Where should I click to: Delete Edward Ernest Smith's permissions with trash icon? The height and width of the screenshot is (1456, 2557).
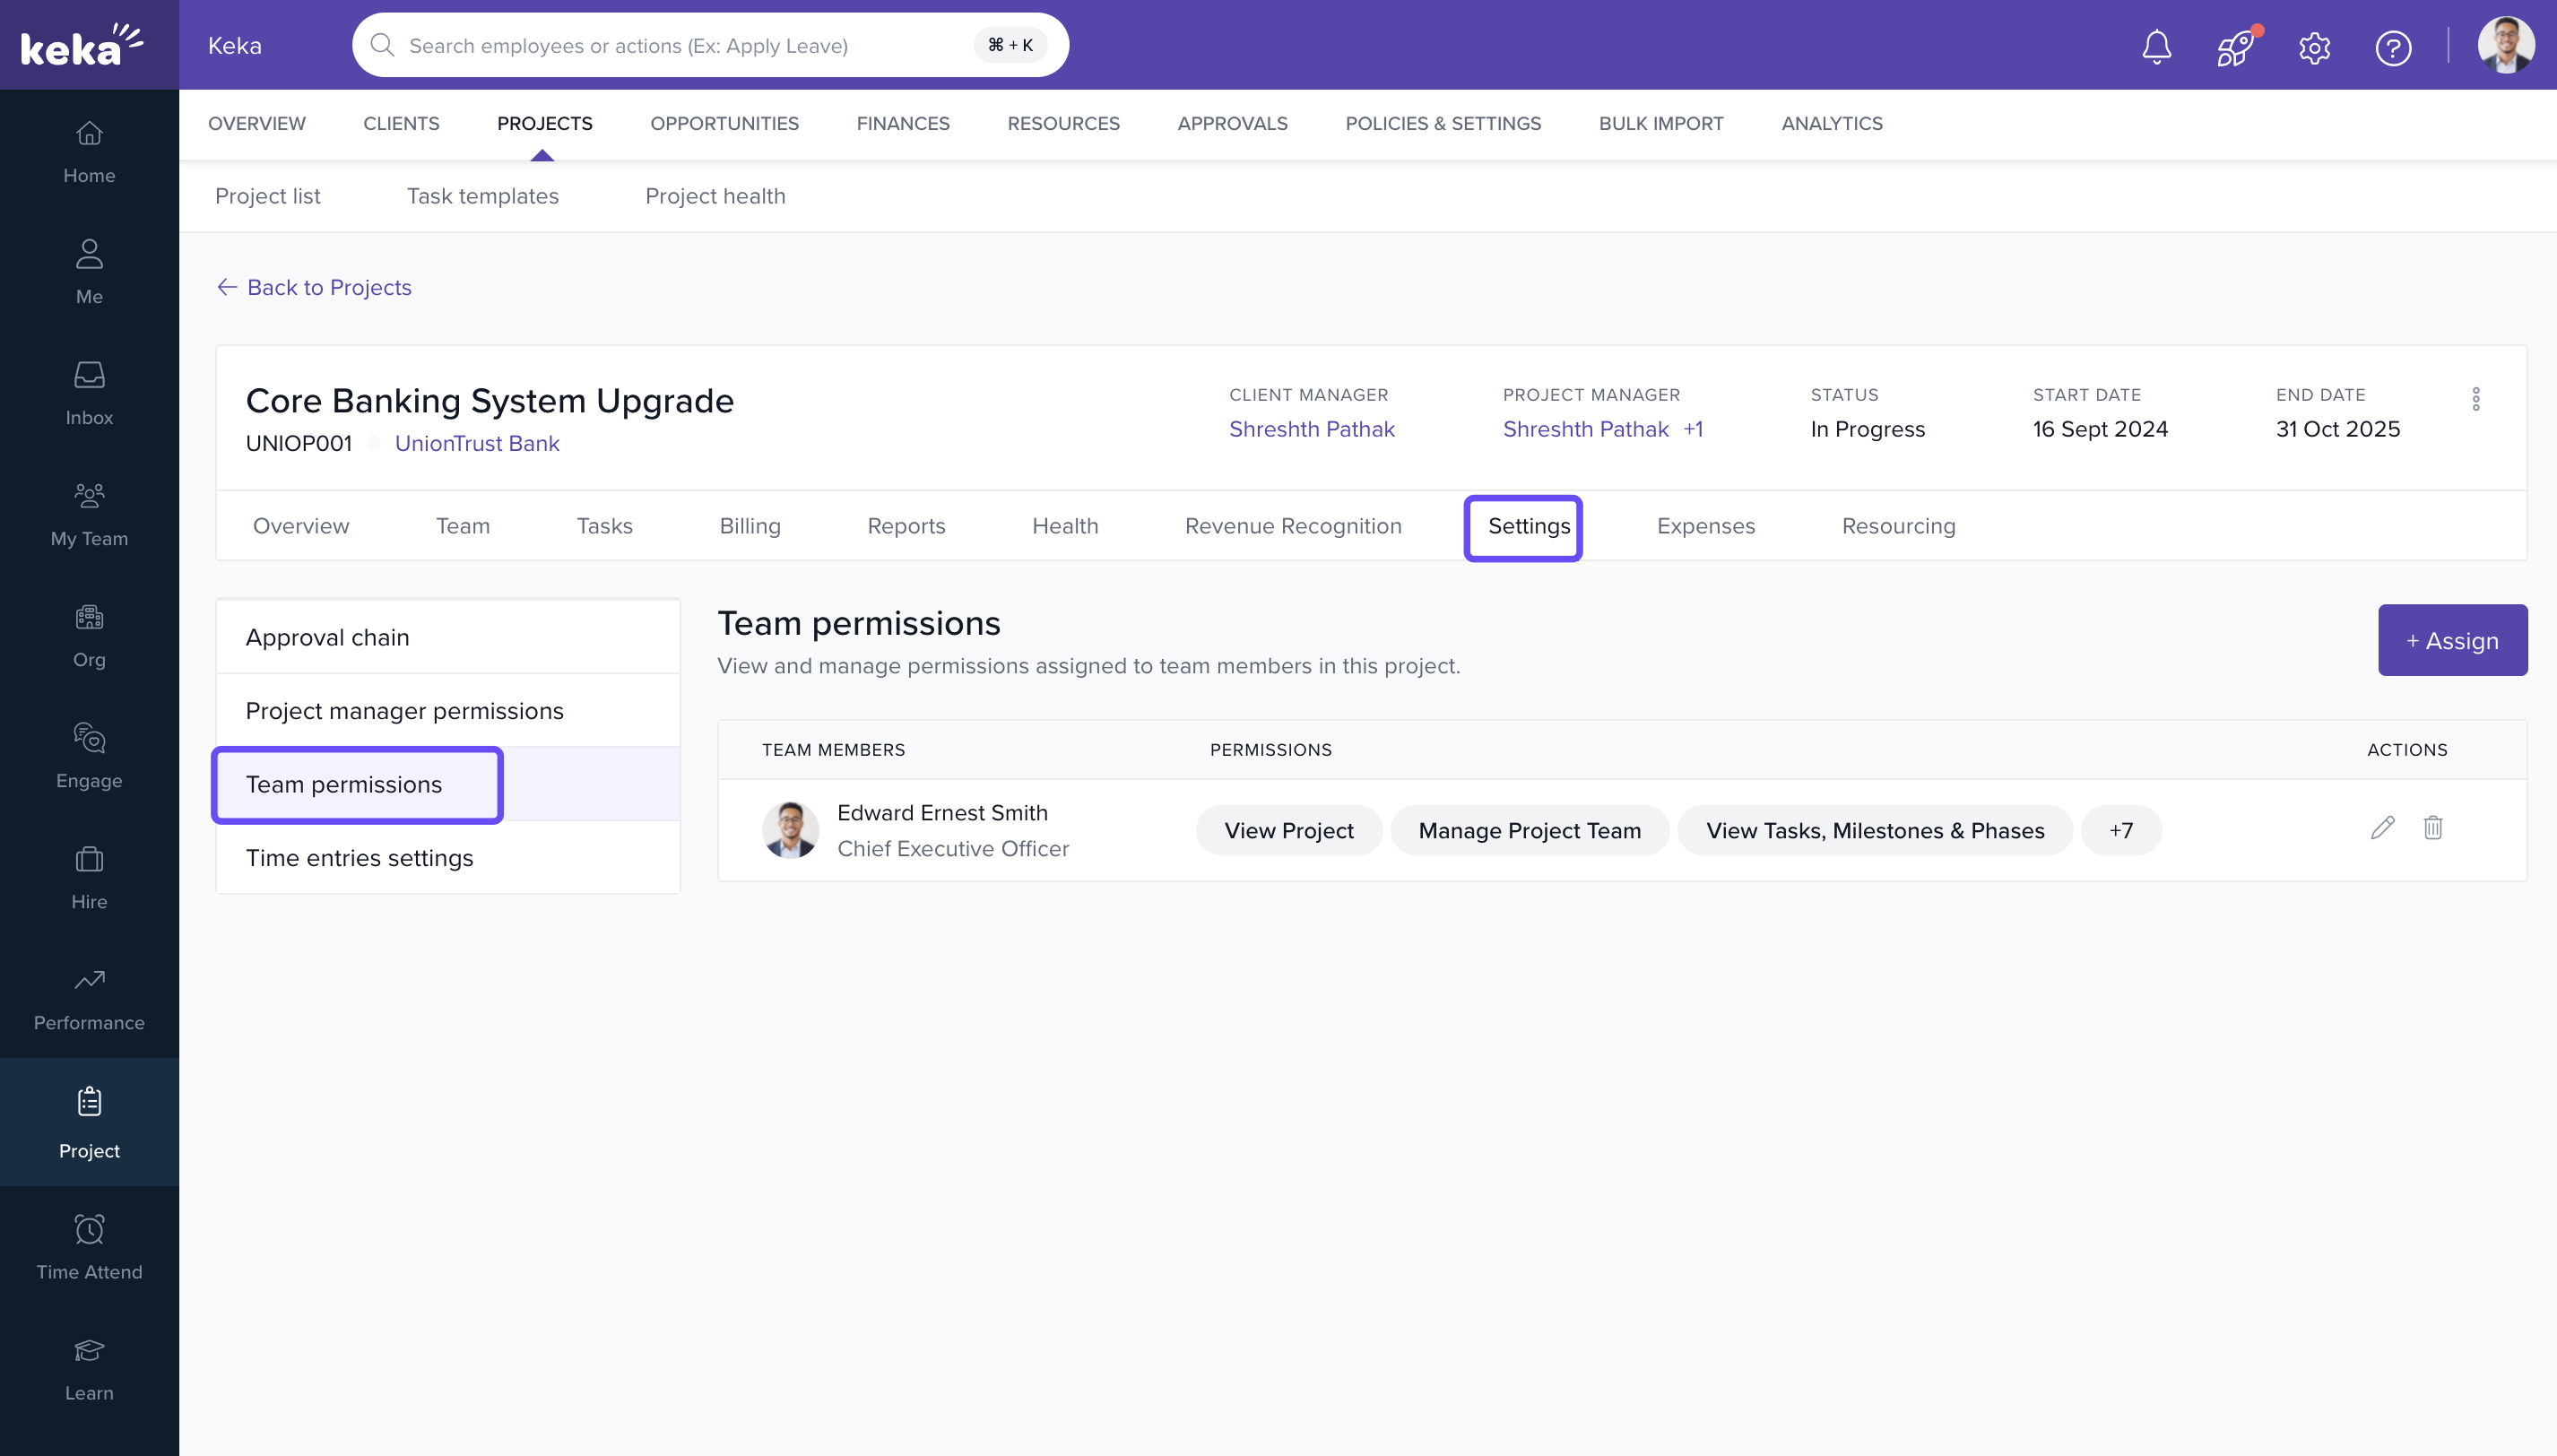pyautogui.click(x=2433, y=828)
